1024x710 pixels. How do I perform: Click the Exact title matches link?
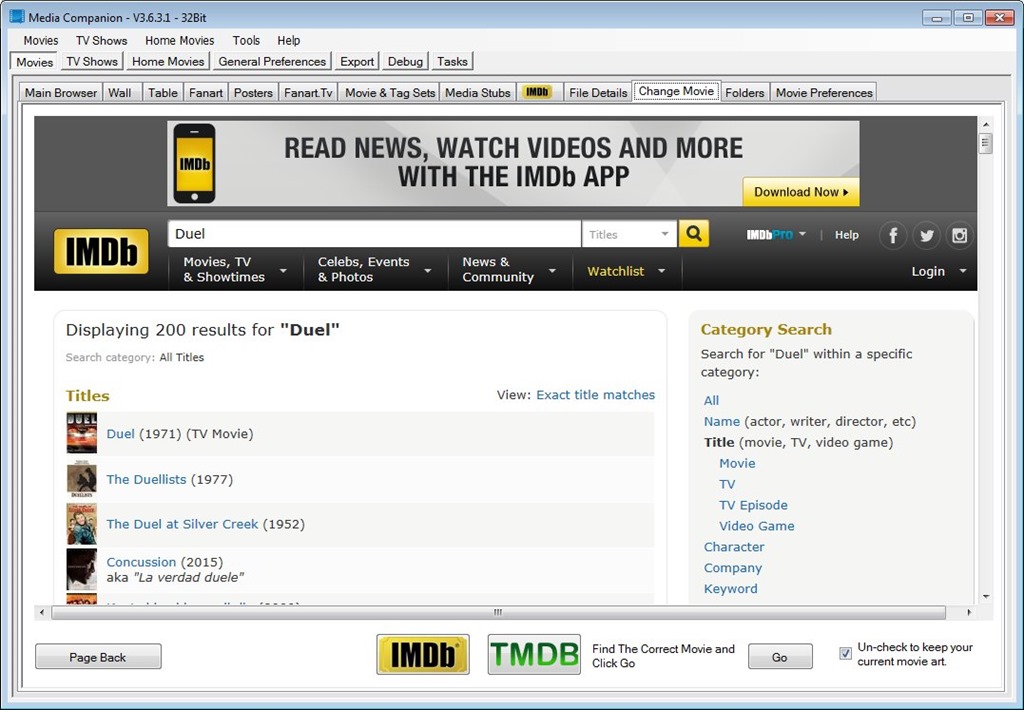click(596, 395)
